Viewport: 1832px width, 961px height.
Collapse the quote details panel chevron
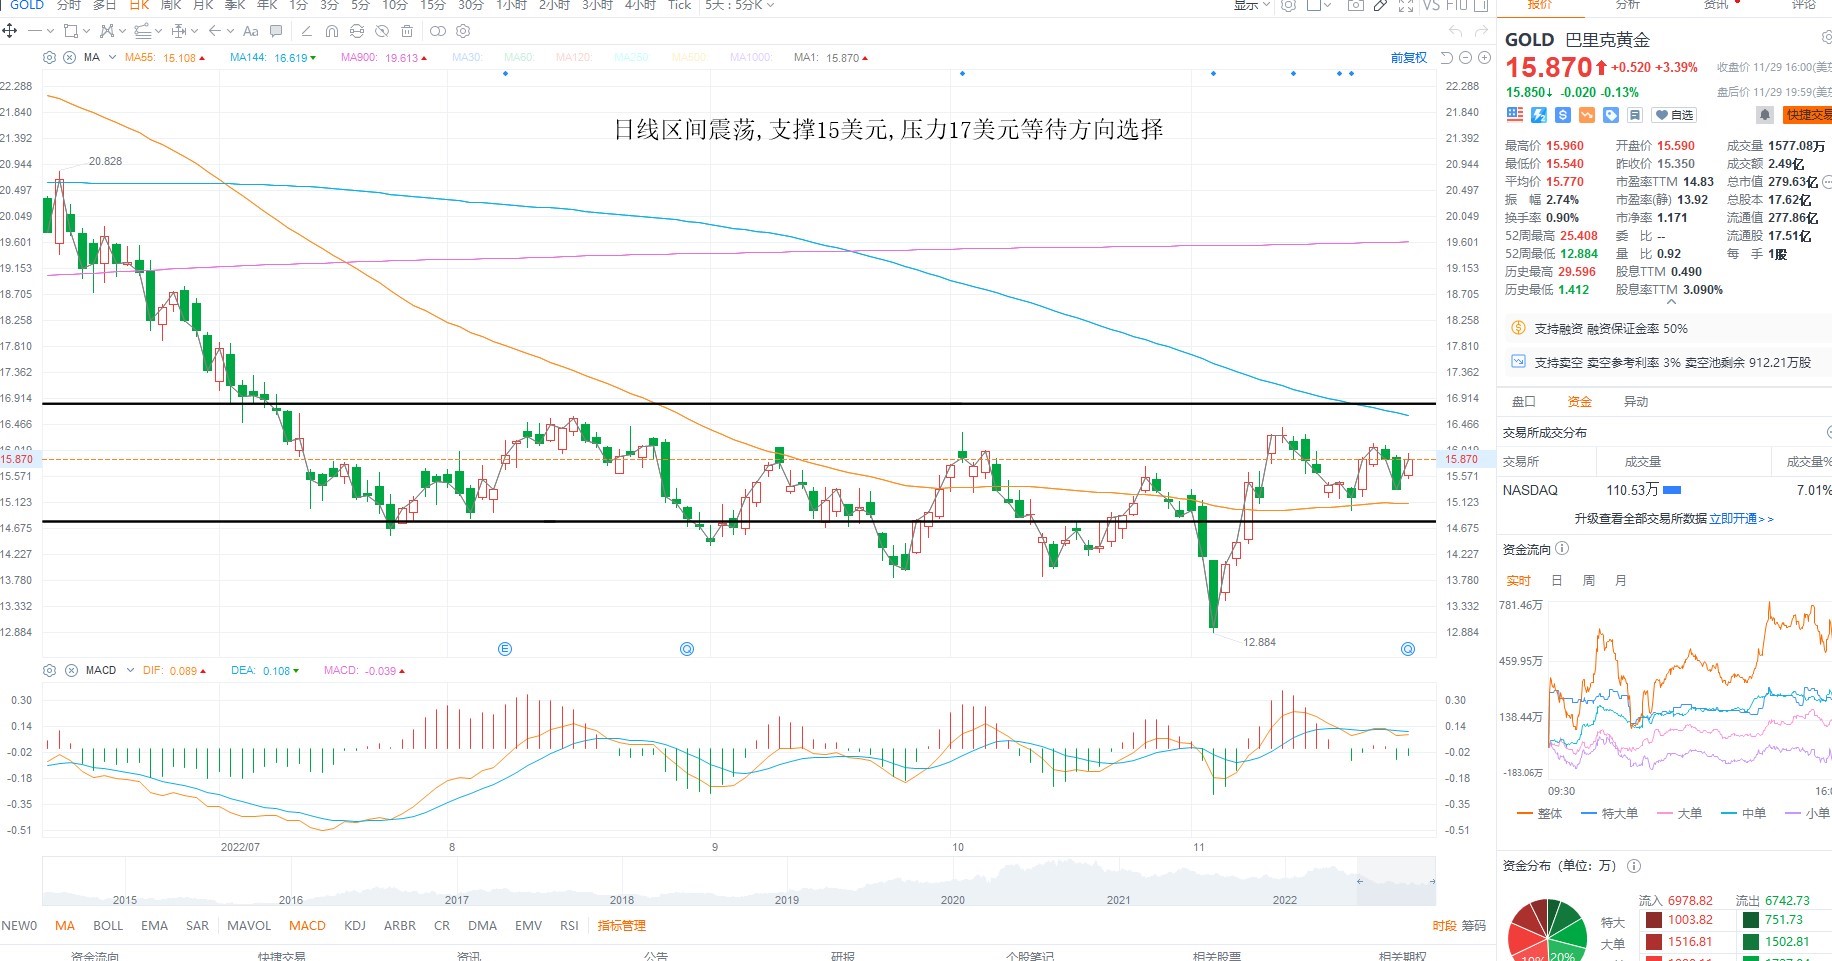(1670, 301)
